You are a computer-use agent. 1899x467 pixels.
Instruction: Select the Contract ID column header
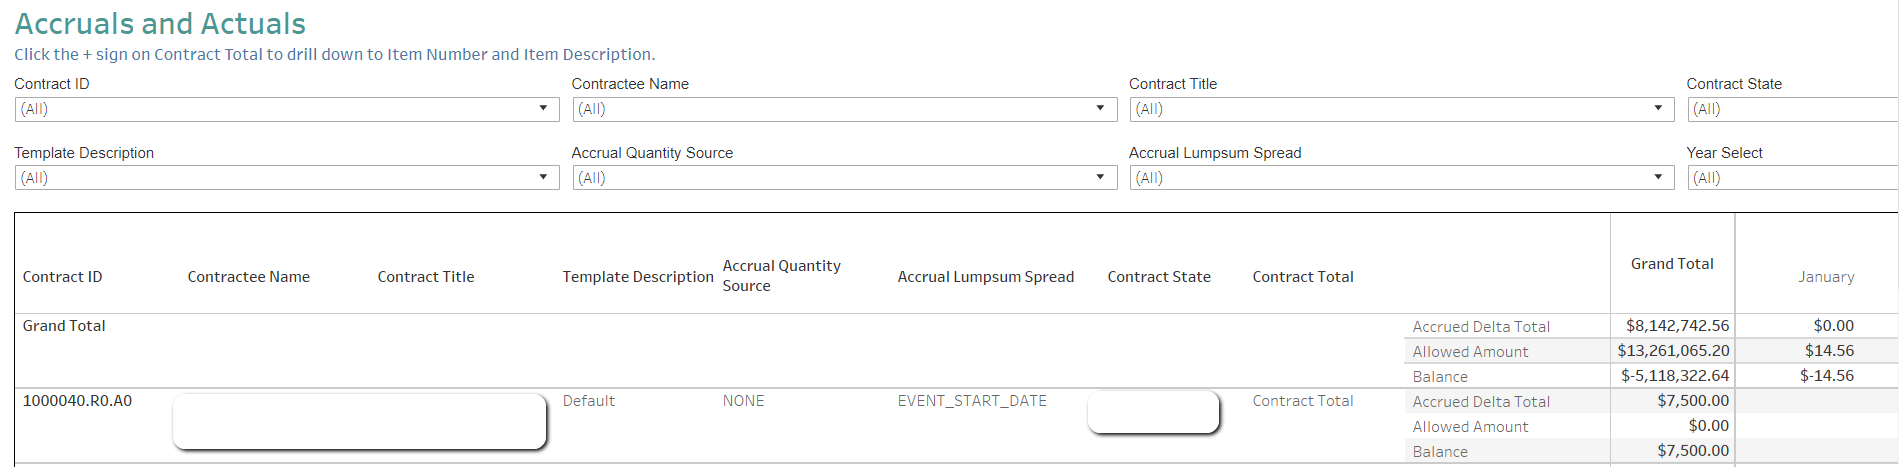click(62, 277)
